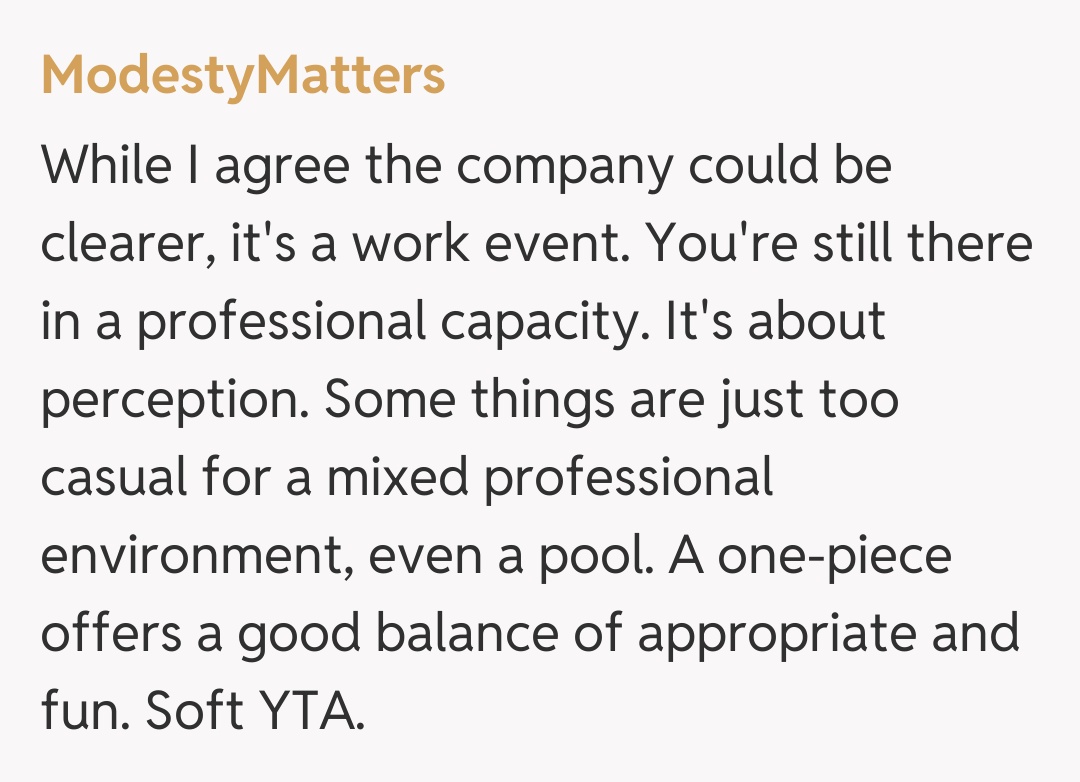
Task: Click the words "still there"
Action: click(x=920, y=243)
